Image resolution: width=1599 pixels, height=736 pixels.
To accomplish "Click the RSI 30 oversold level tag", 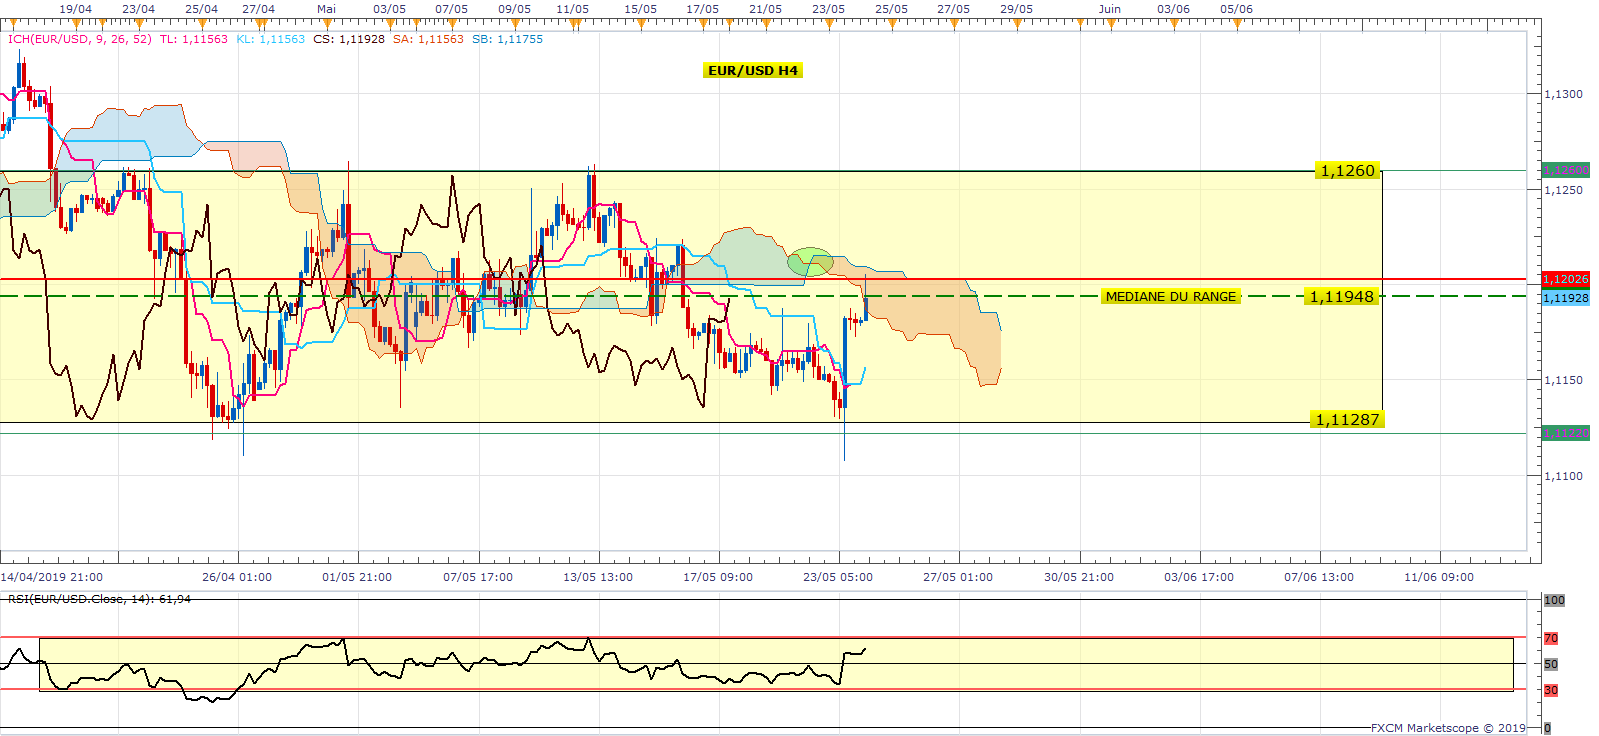I will [x=1551, y=690].
